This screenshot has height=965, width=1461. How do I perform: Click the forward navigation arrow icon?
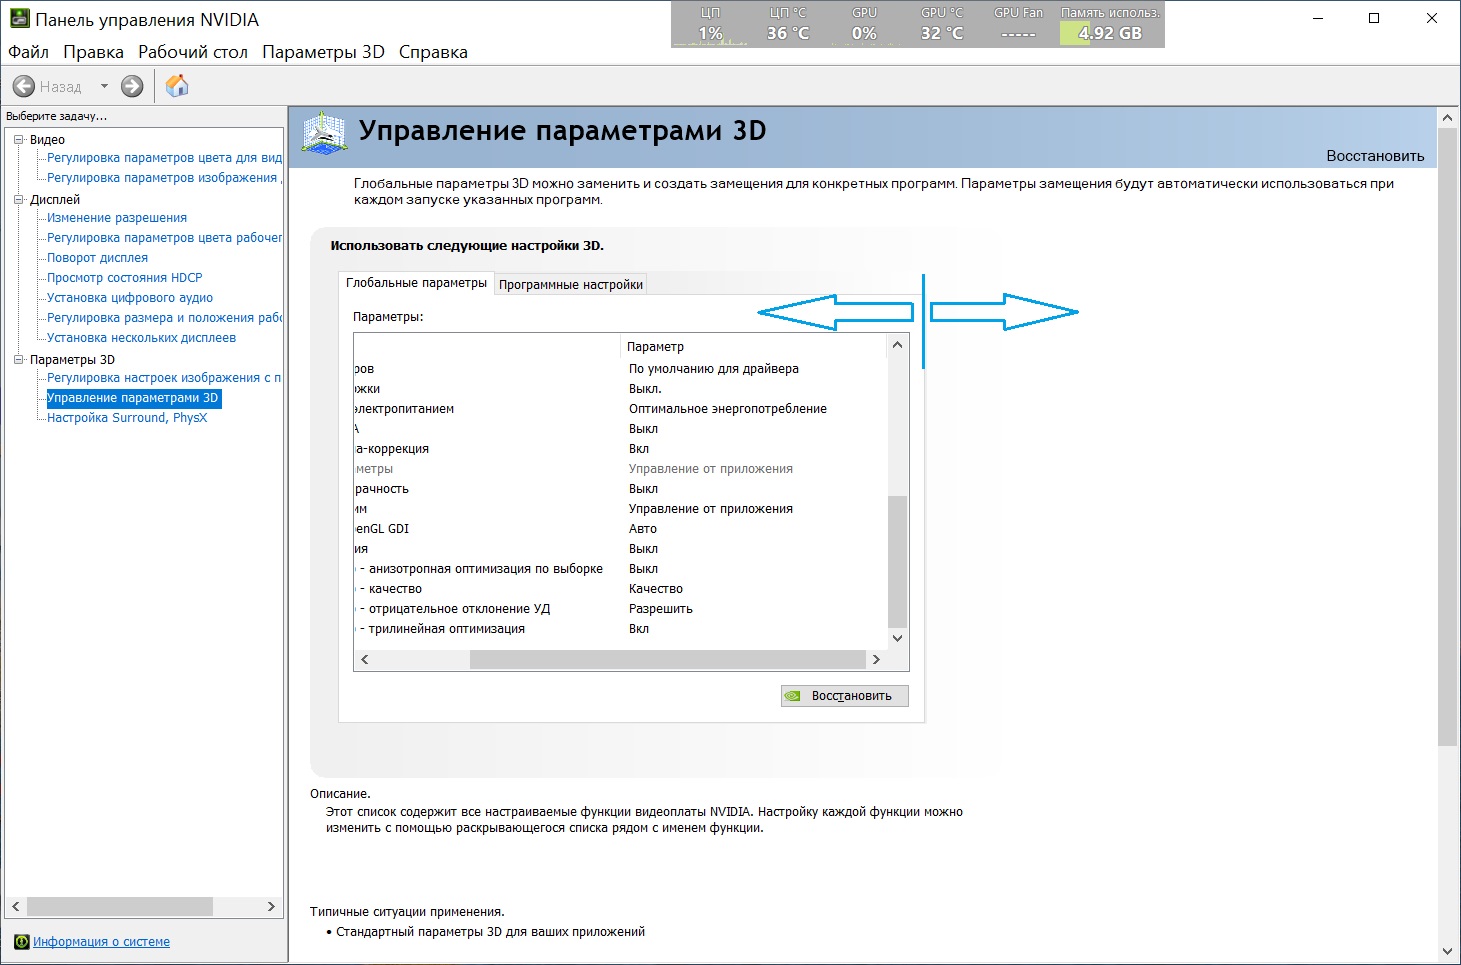[x=132, y=87]
